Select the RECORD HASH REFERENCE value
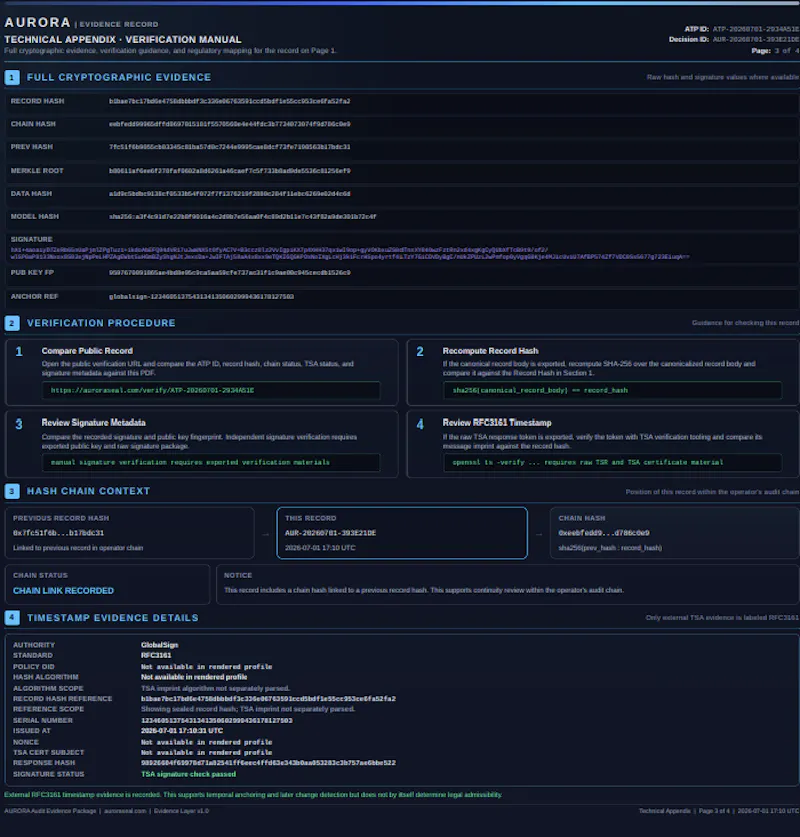Screen dimensions: 800x837 [x=268, y=699]
